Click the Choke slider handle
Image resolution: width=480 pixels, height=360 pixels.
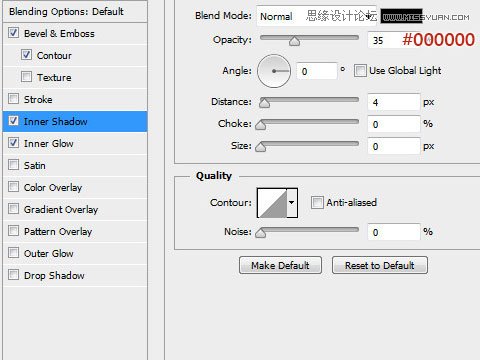coord(260,125)
